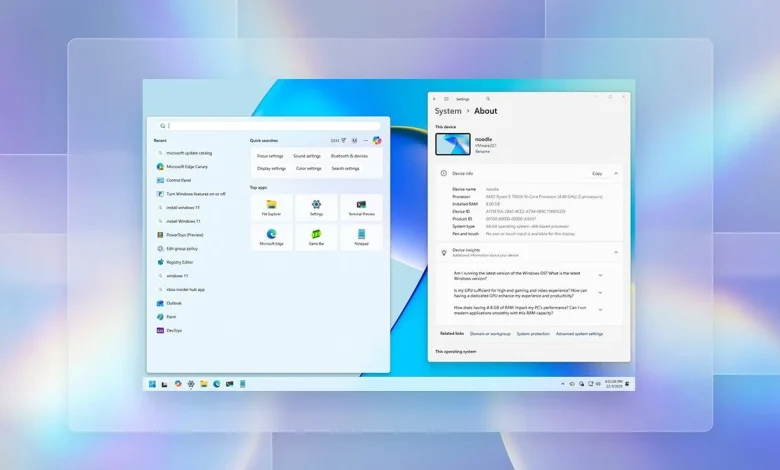Viewport: 780px width, 470px height.
Task: Click the volume icon in system tray
Action: (x=597, y=384)
